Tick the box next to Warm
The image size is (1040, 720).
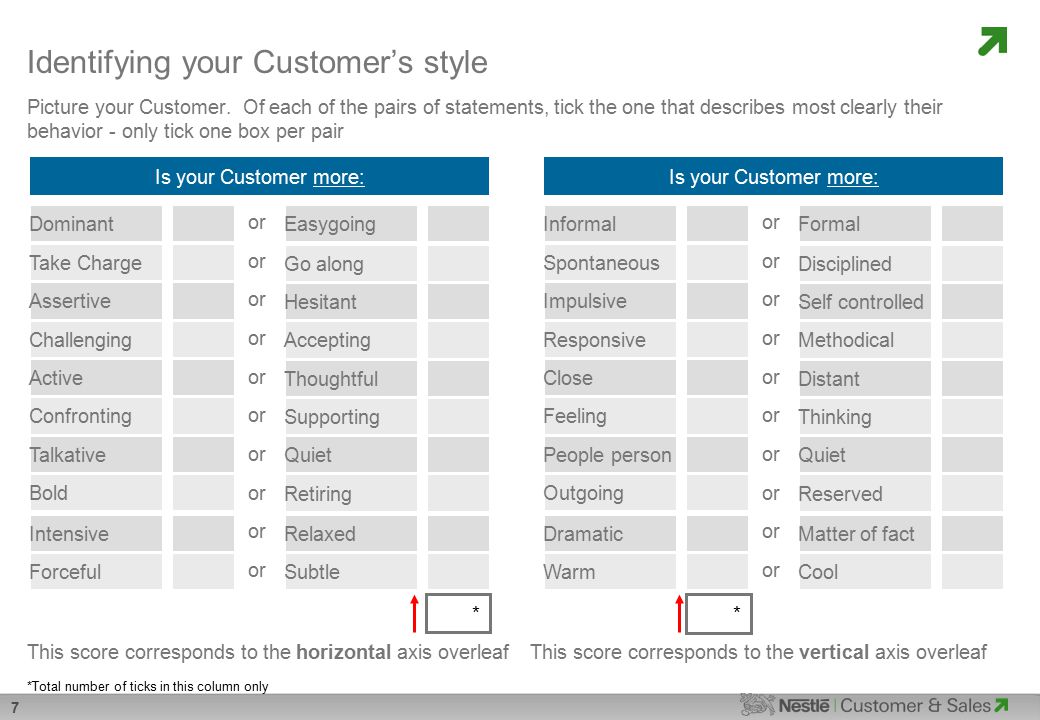[717, 571]
